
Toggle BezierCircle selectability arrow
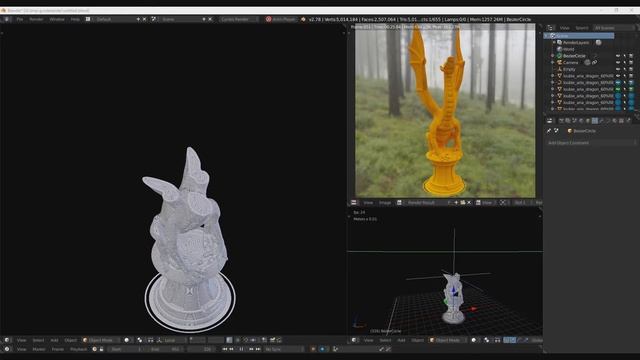(624, 56)
